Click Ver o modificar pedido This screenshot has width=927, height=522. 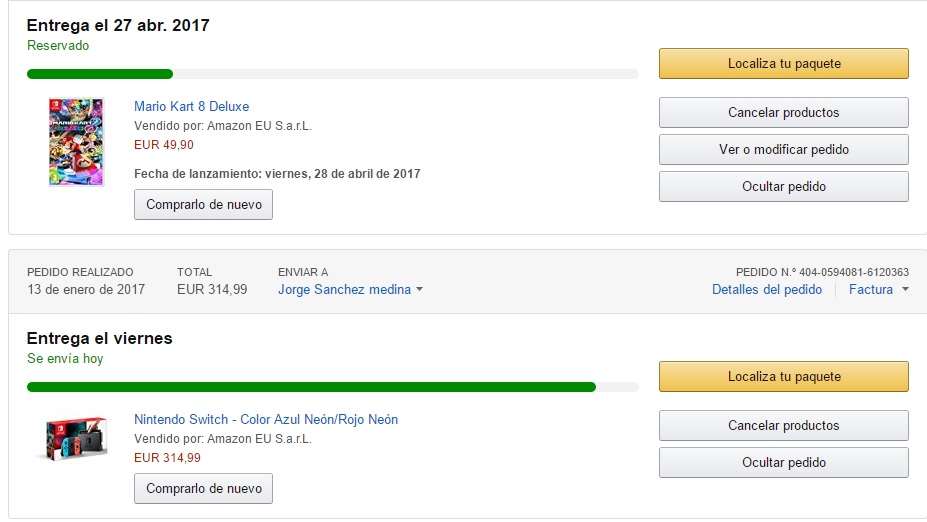pyautogui.click(x=783, y=150)
